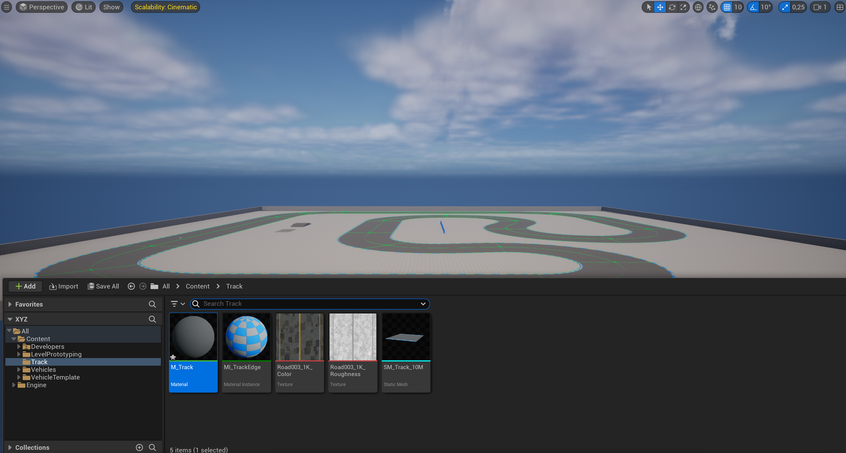Click the path folder icon before All
Viewport: 846px width, 453px height.
(154, 286)
